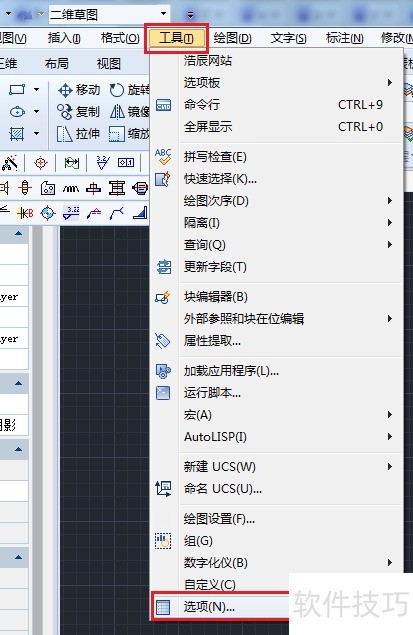Click the command line CMD icon

(163, 105)
